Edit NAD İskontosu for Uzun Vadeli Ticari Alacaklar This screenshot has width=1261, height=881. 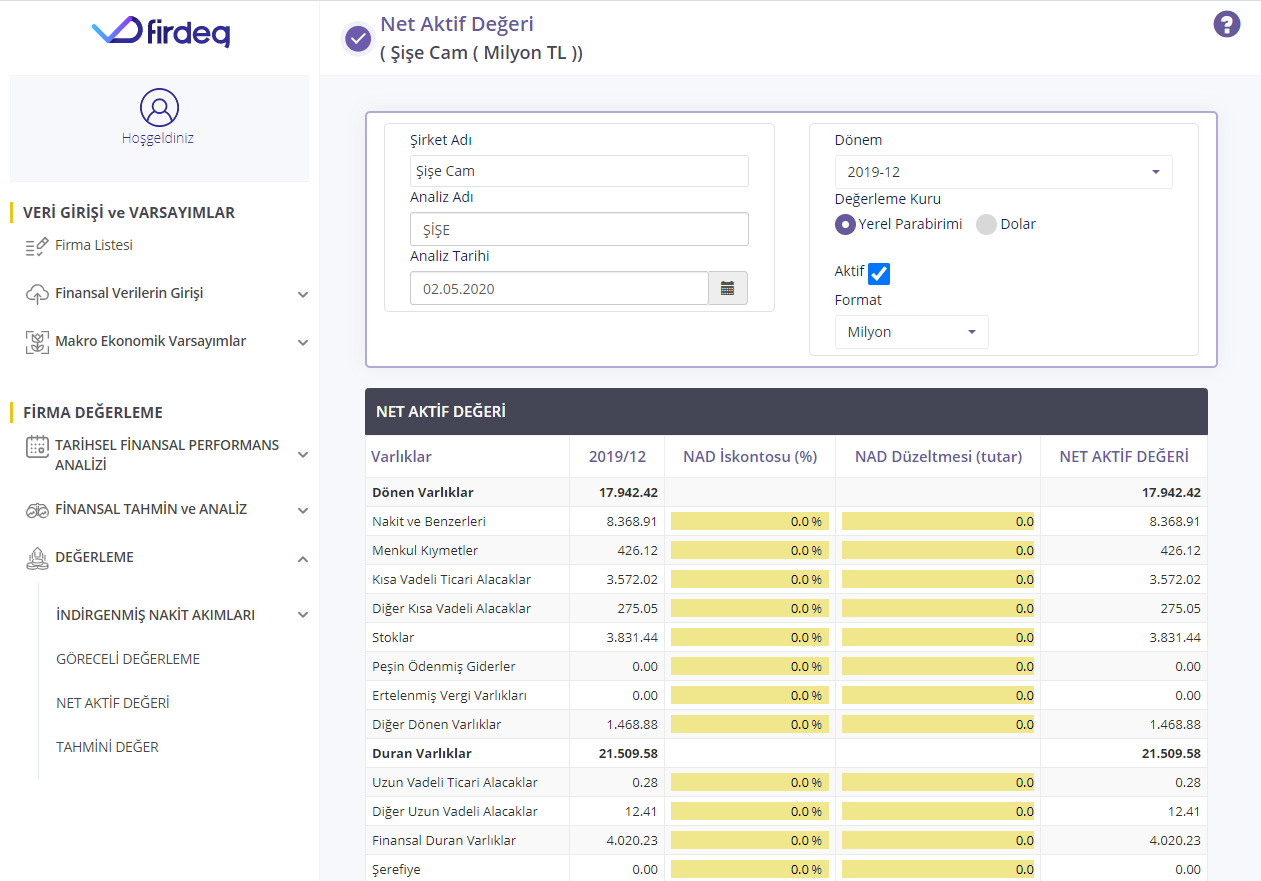click(x=749, y=782)
